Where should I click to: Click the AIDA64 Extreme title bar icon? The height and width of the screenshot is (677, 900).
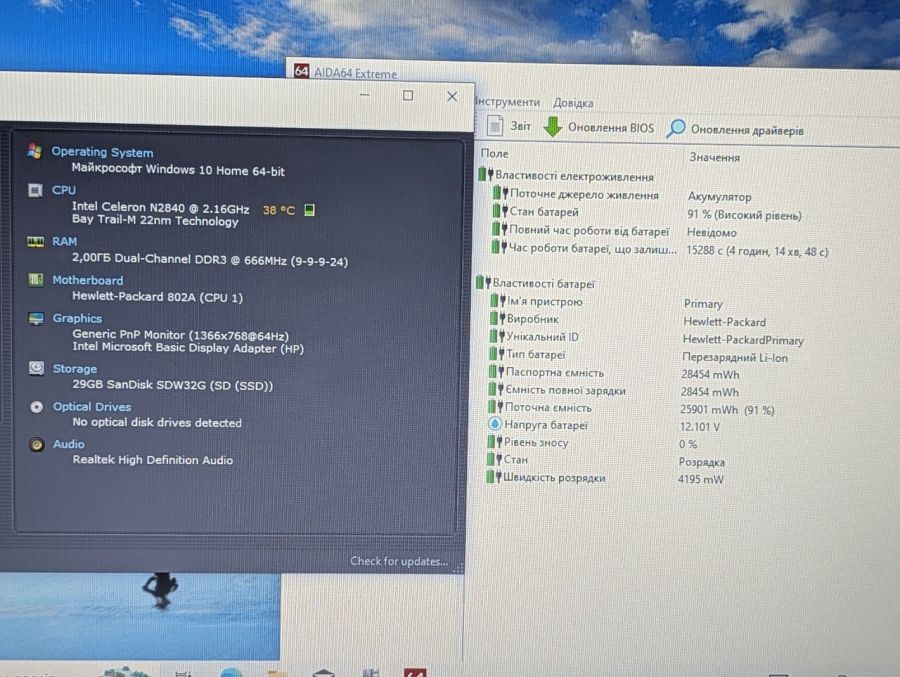coord(301,71)
